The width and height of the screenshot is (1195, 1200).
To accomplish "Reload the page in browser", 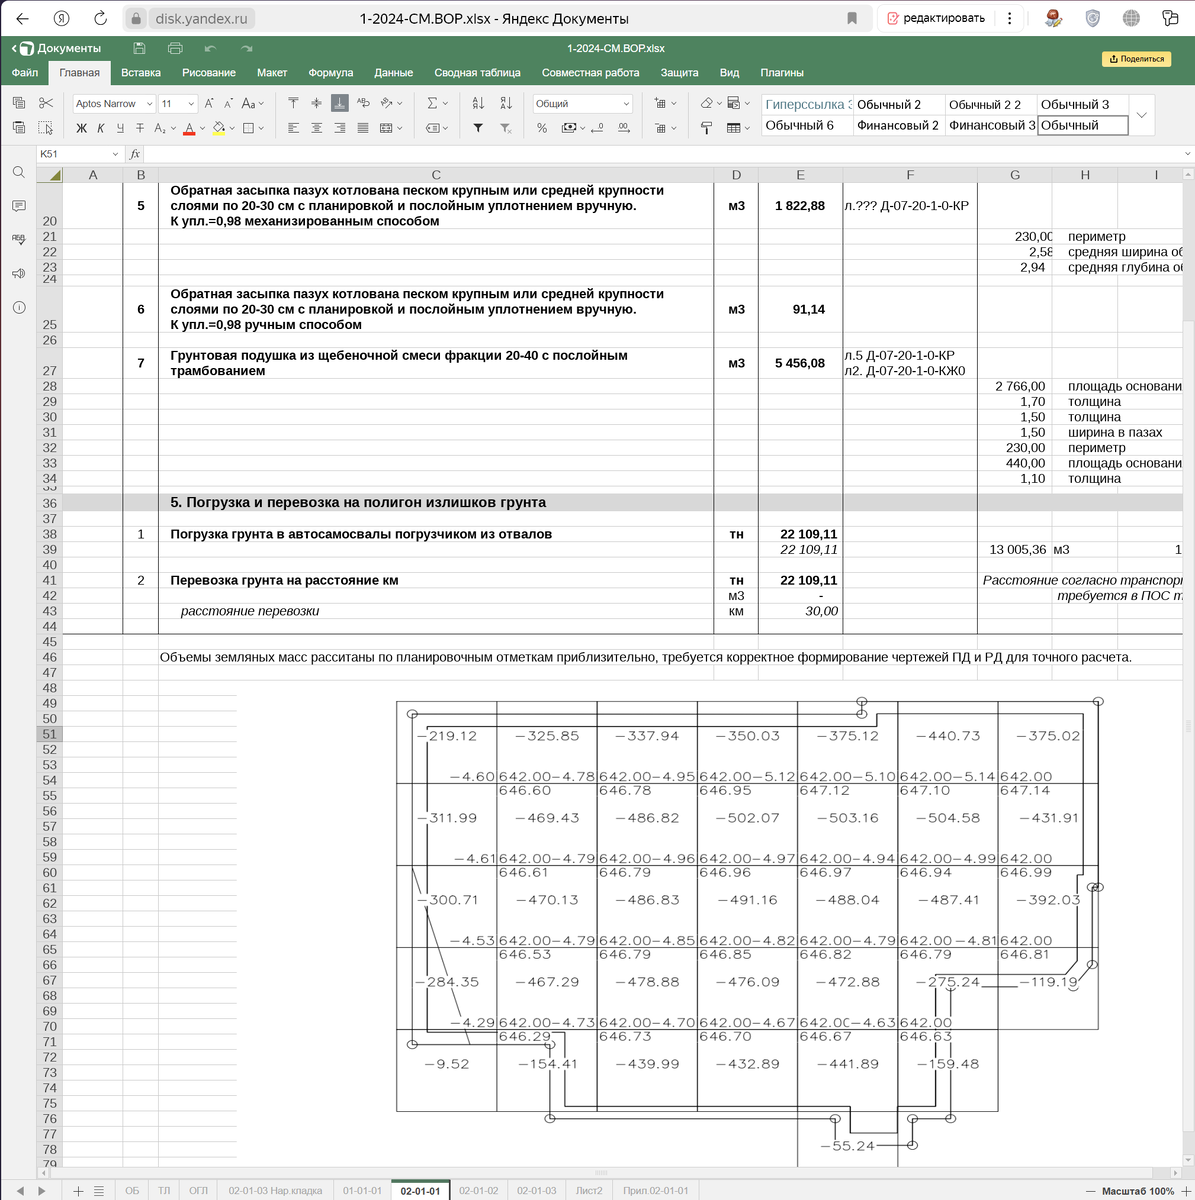I will click(x=100, y=18).
